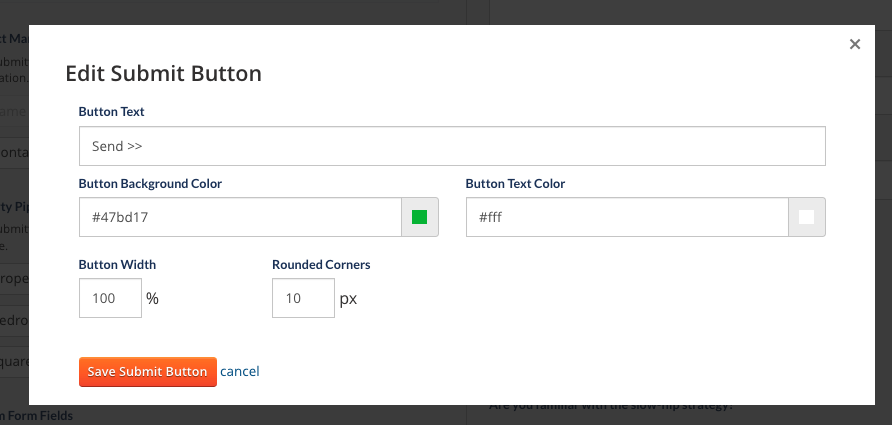Click the Button Text Color label
This screenshot has height=425, width=892.
(515, 184)
